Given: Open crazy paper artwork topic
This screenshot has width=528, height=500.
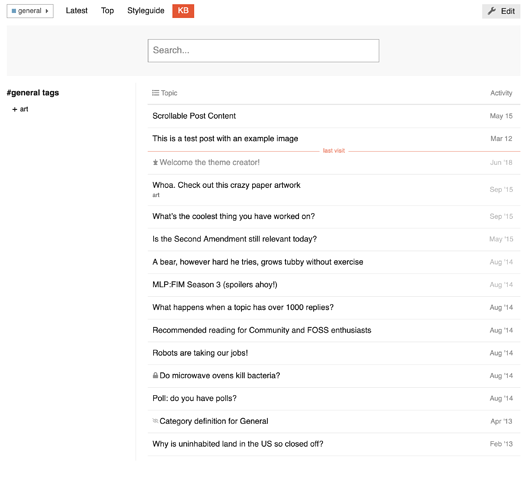Looking at the screenshot, I should (226, 185).
